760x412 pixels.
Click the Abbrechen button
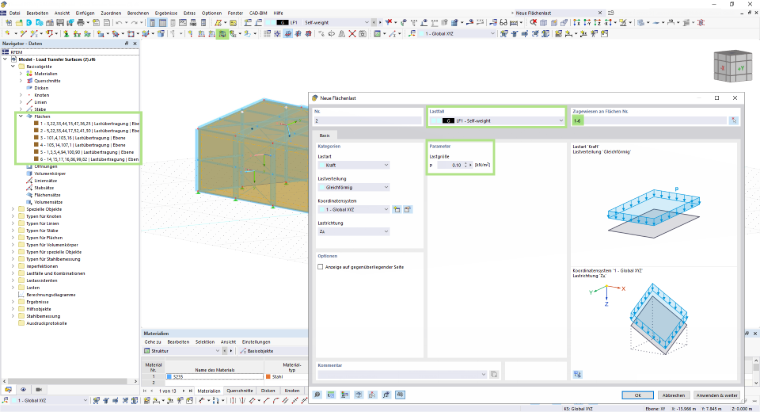[x=673, y=396]
